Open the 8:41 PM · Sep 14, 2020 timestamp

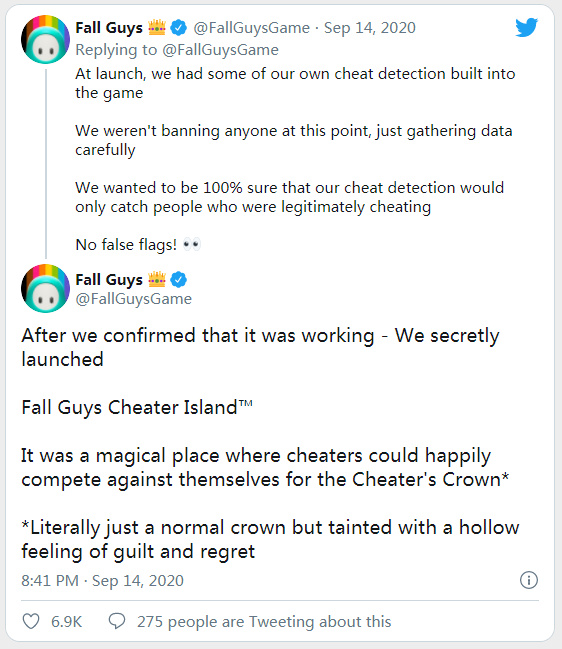[x=102, y=580]
